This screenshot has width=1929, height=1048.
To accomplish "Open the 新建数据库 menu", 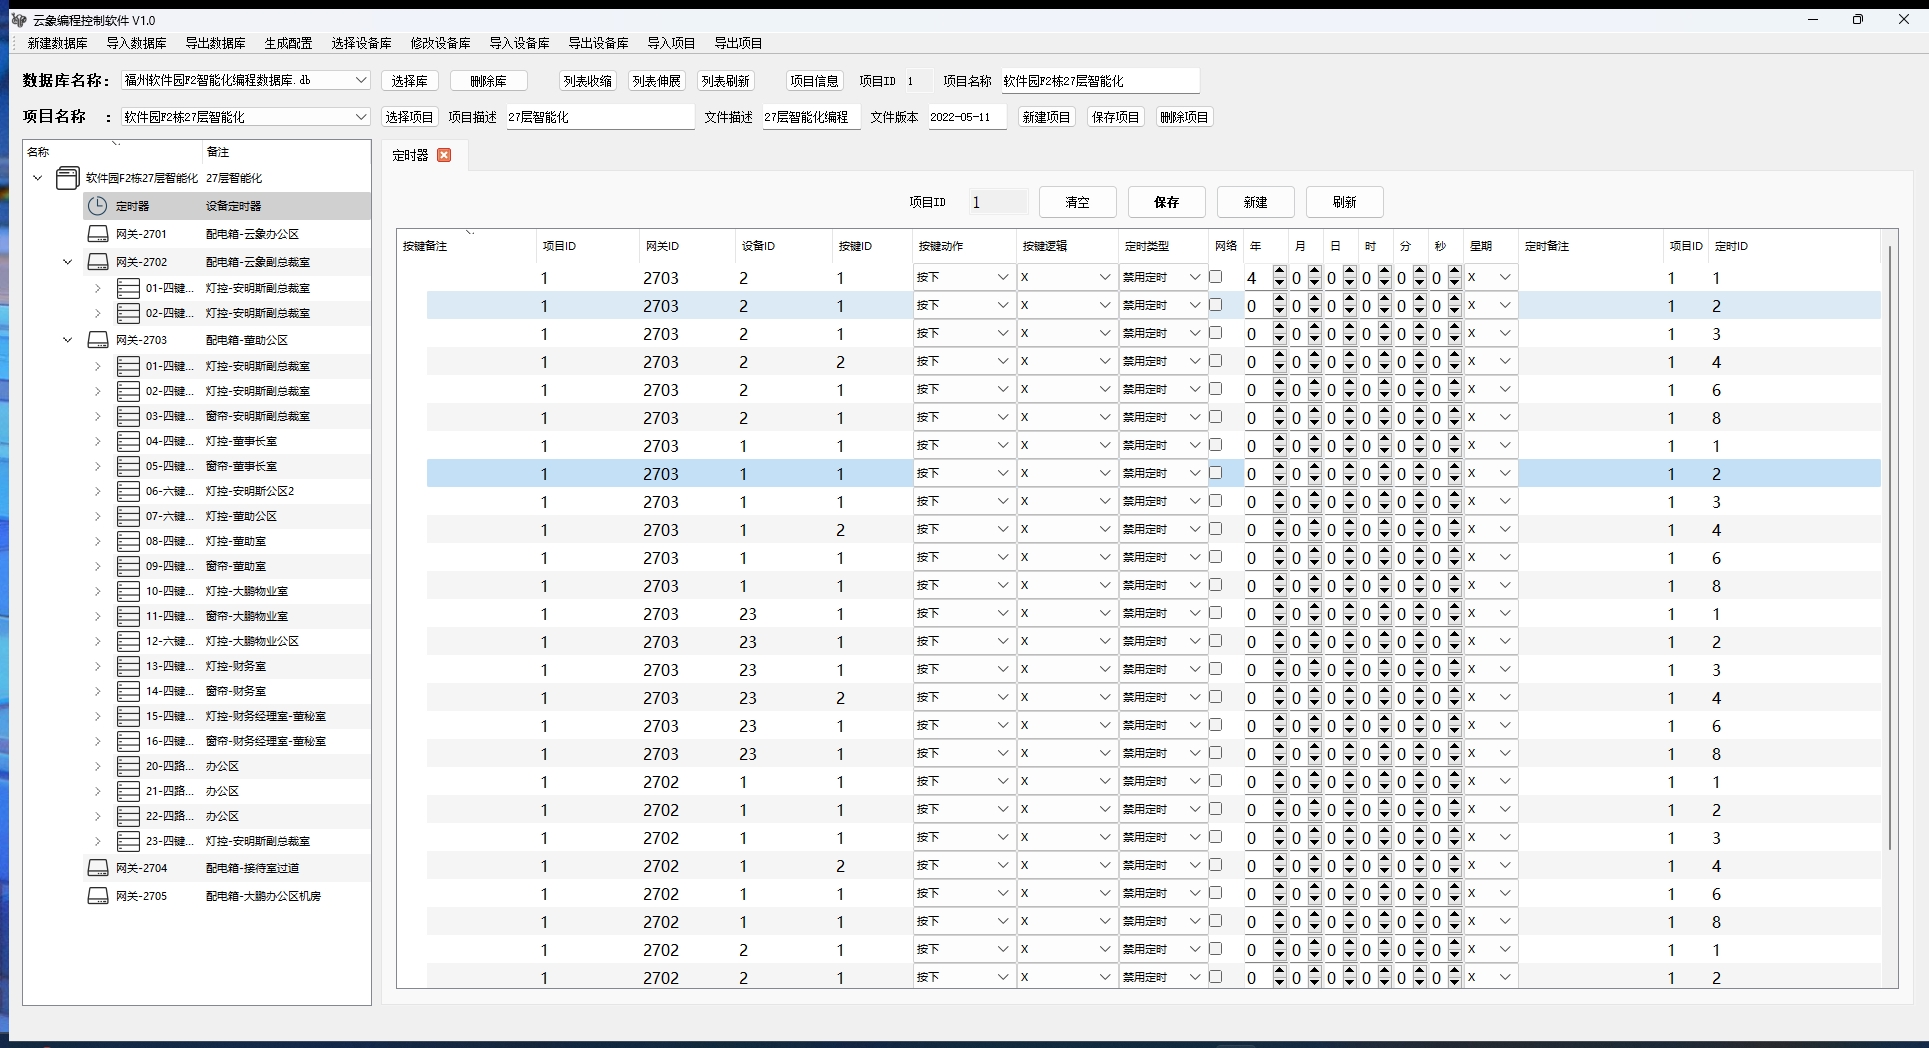I will 57,43.
